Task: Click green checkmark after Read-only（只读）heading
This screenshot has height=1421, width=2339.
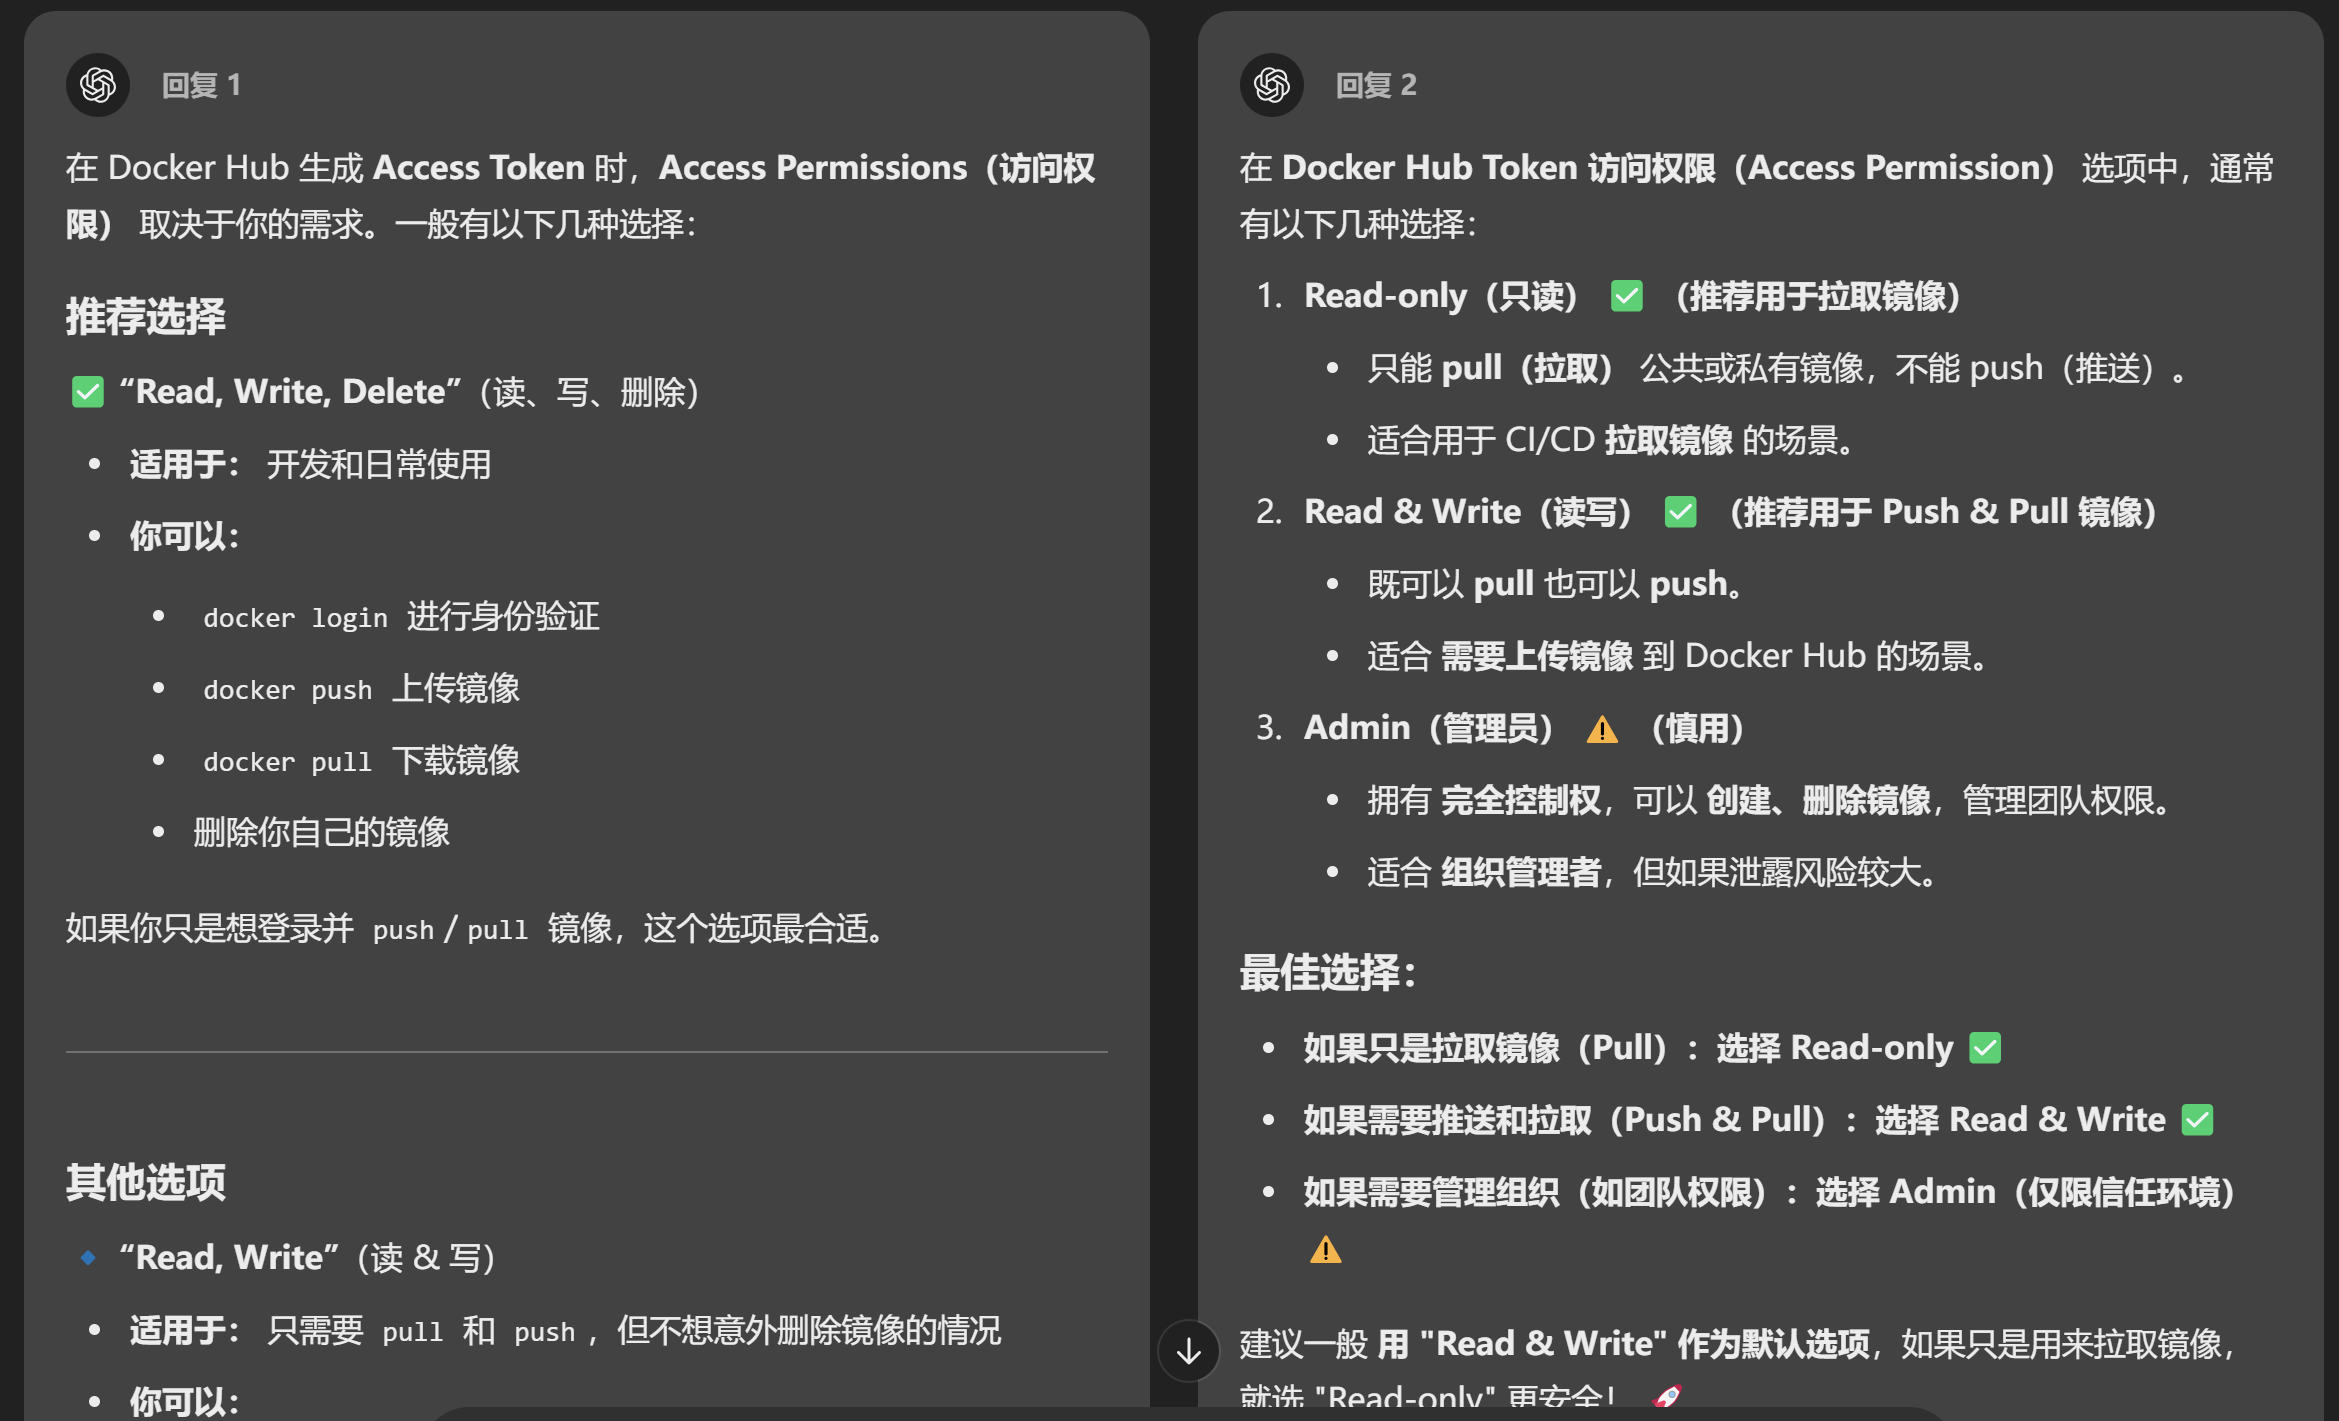Action: 1626,296
